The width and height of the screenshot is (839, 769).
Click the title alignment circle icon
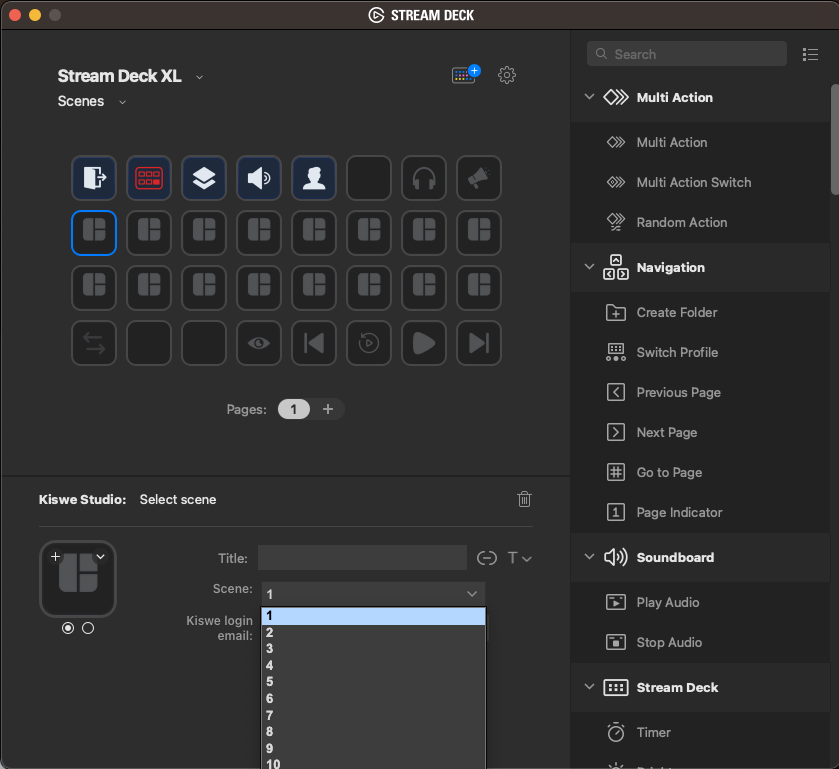click(486, 558)
